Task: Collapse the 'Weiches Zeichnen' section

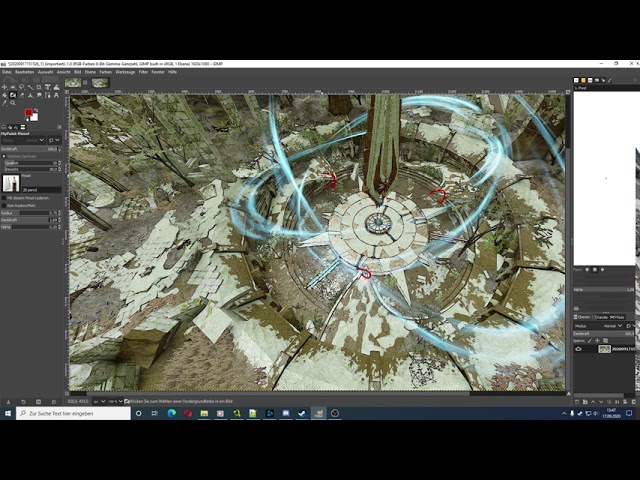Action: pos(4,156)
